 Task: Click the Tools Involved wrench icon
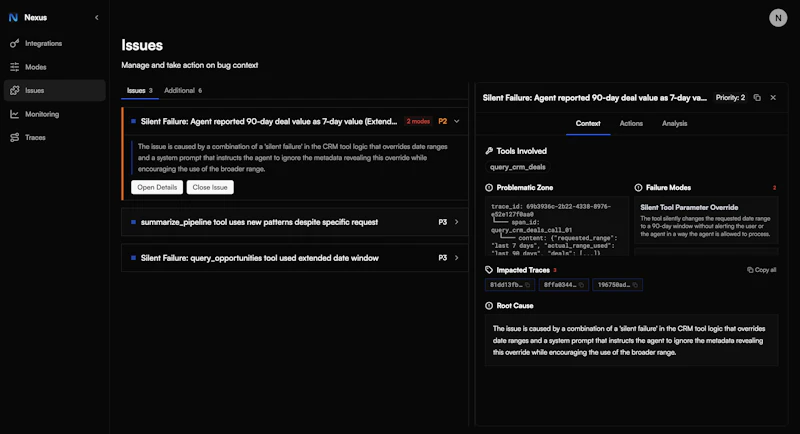tap(489, 151)
